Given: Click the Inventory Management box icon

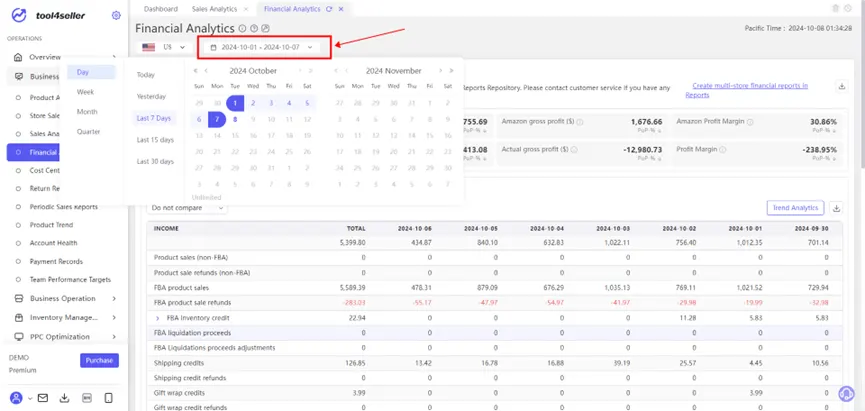Looking at the screenshot, I should [18, 318].
